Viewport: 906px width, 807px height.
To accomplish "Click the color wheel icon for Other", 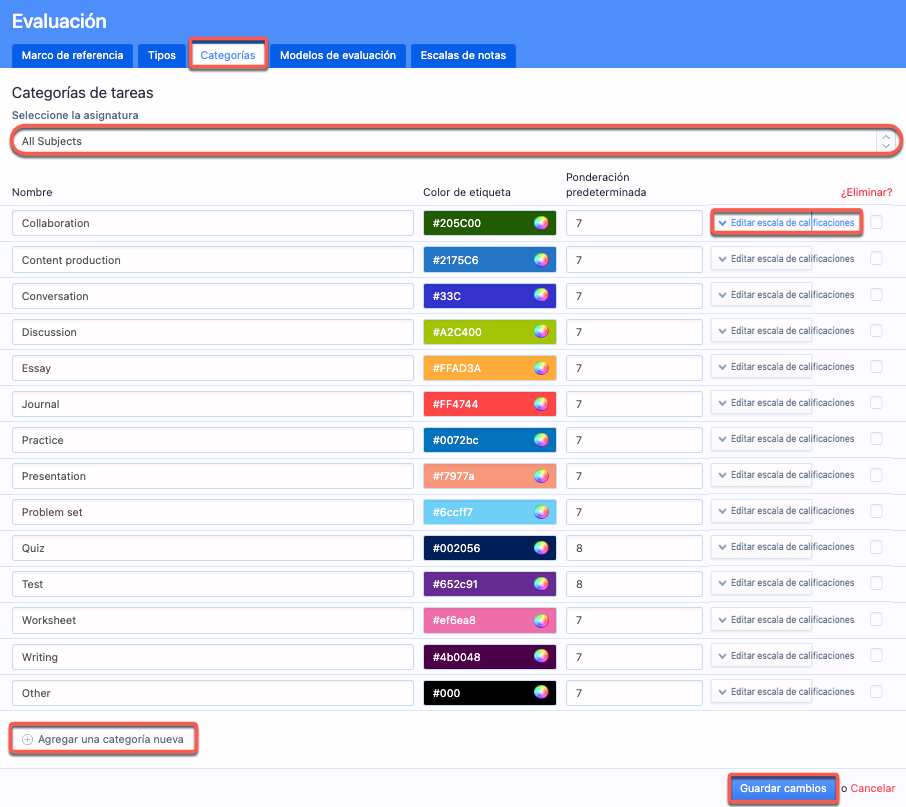I will [541, 692].
